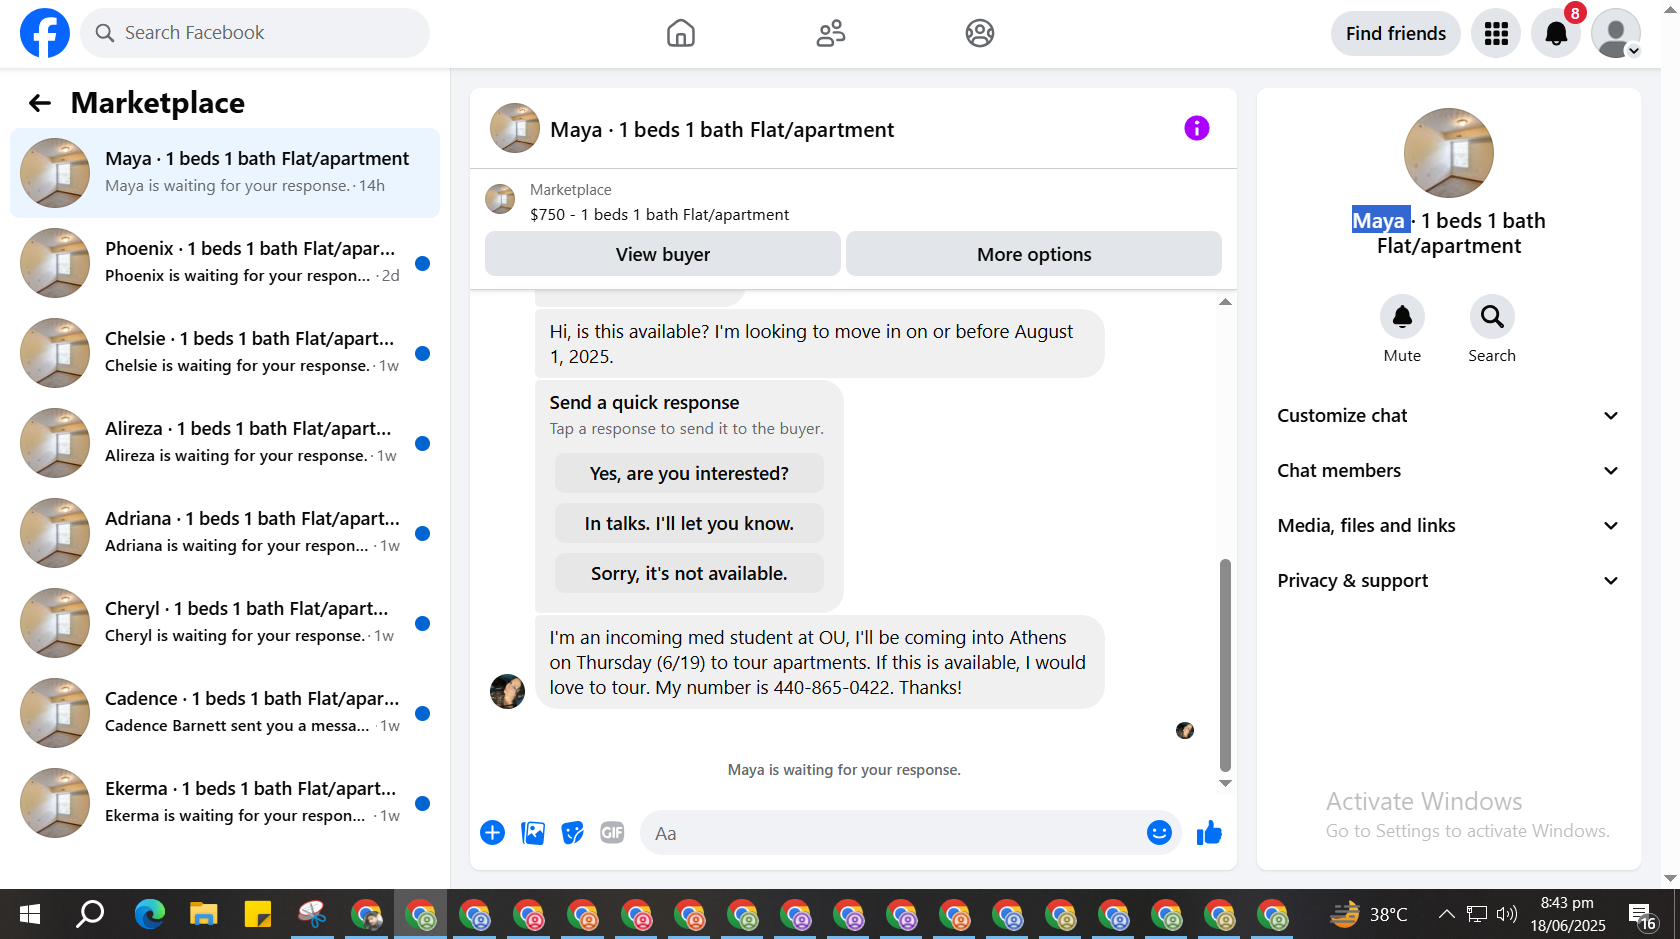This screenshot has width=1680, height=939.
Task: Click the Facebook logo
Action: click(45, 33)
